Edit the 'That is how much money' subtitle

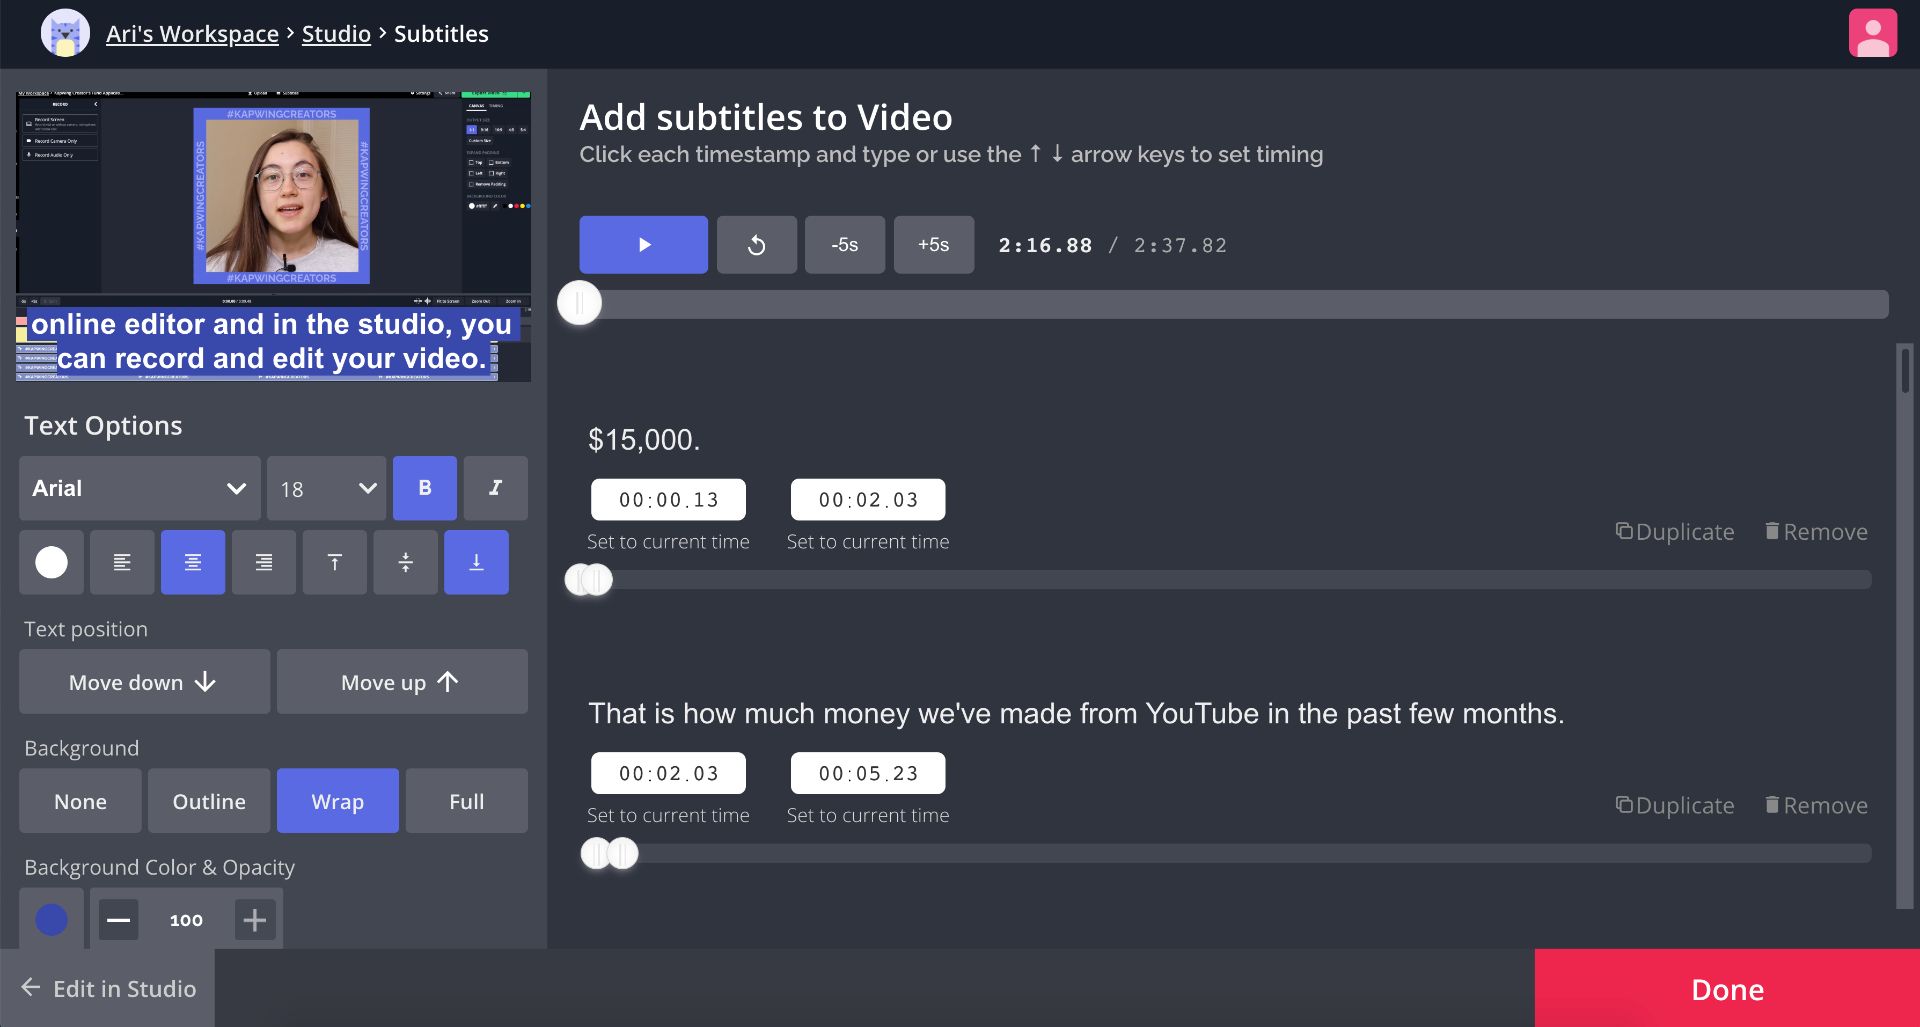tap(1076, 714)
